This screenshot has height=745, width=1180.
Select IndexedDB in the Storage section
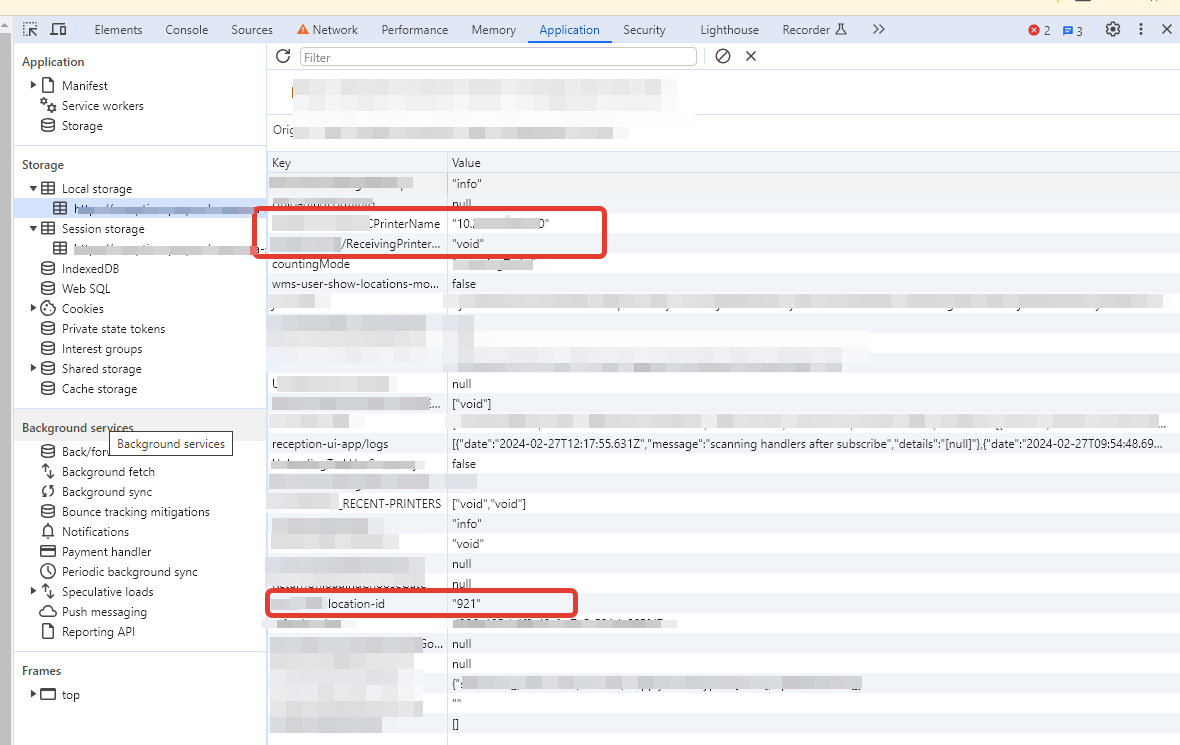(x=90, y=268)
